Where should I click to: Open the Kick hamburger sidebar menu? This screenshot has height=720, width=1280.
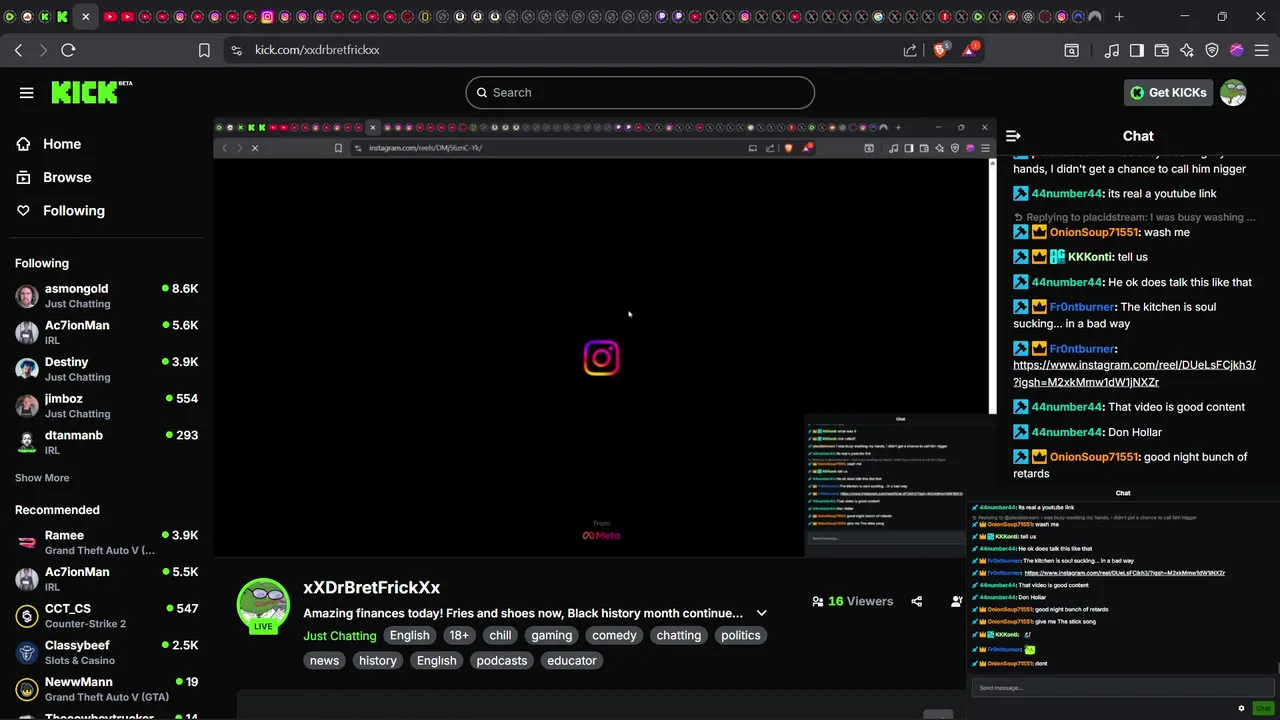point(27,93)
